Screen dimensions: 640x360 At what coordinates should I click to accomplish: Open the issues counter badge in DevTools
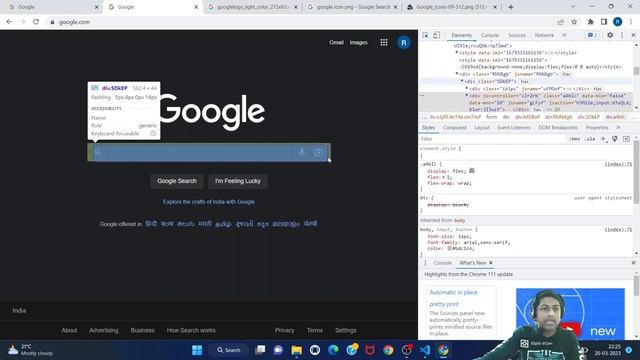coord(592,36)
